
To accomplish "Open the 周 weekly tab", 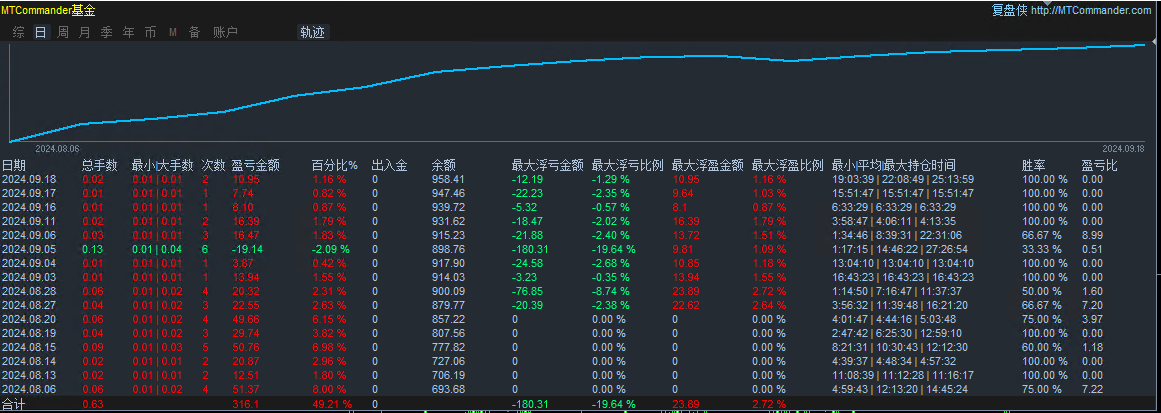I will click(63, 33).
